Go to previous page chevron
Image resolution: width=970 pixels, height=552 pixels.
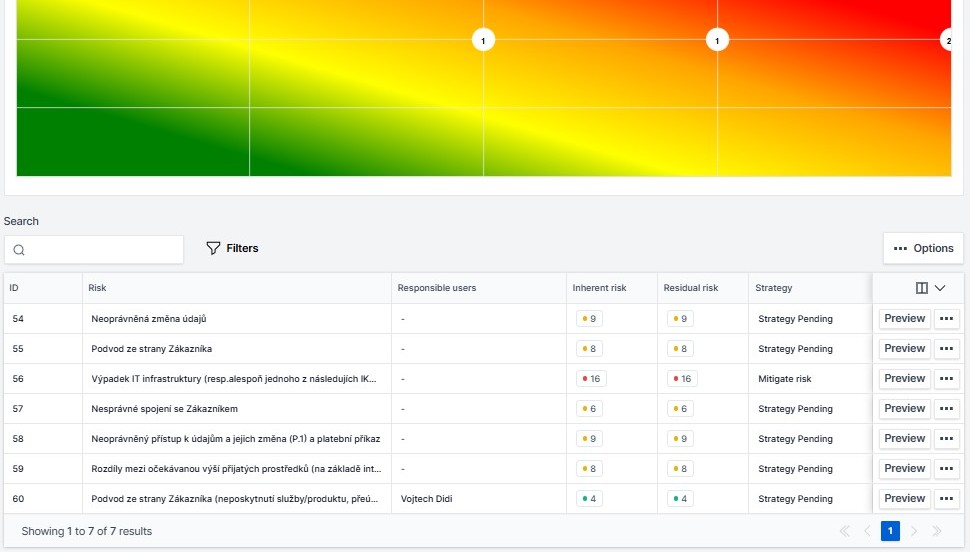coord(867,531)
